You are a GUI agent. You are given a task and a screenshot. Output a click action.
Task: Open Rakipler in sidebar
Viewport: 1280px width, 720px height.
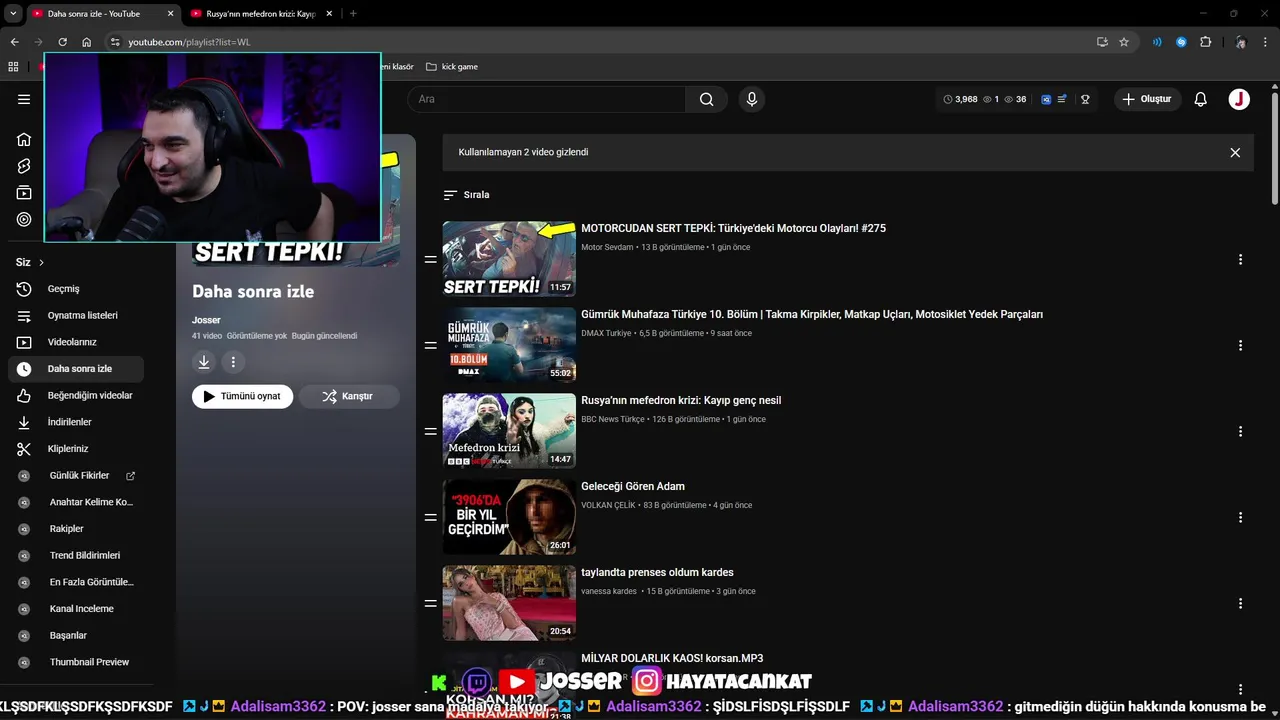[76, 529]
